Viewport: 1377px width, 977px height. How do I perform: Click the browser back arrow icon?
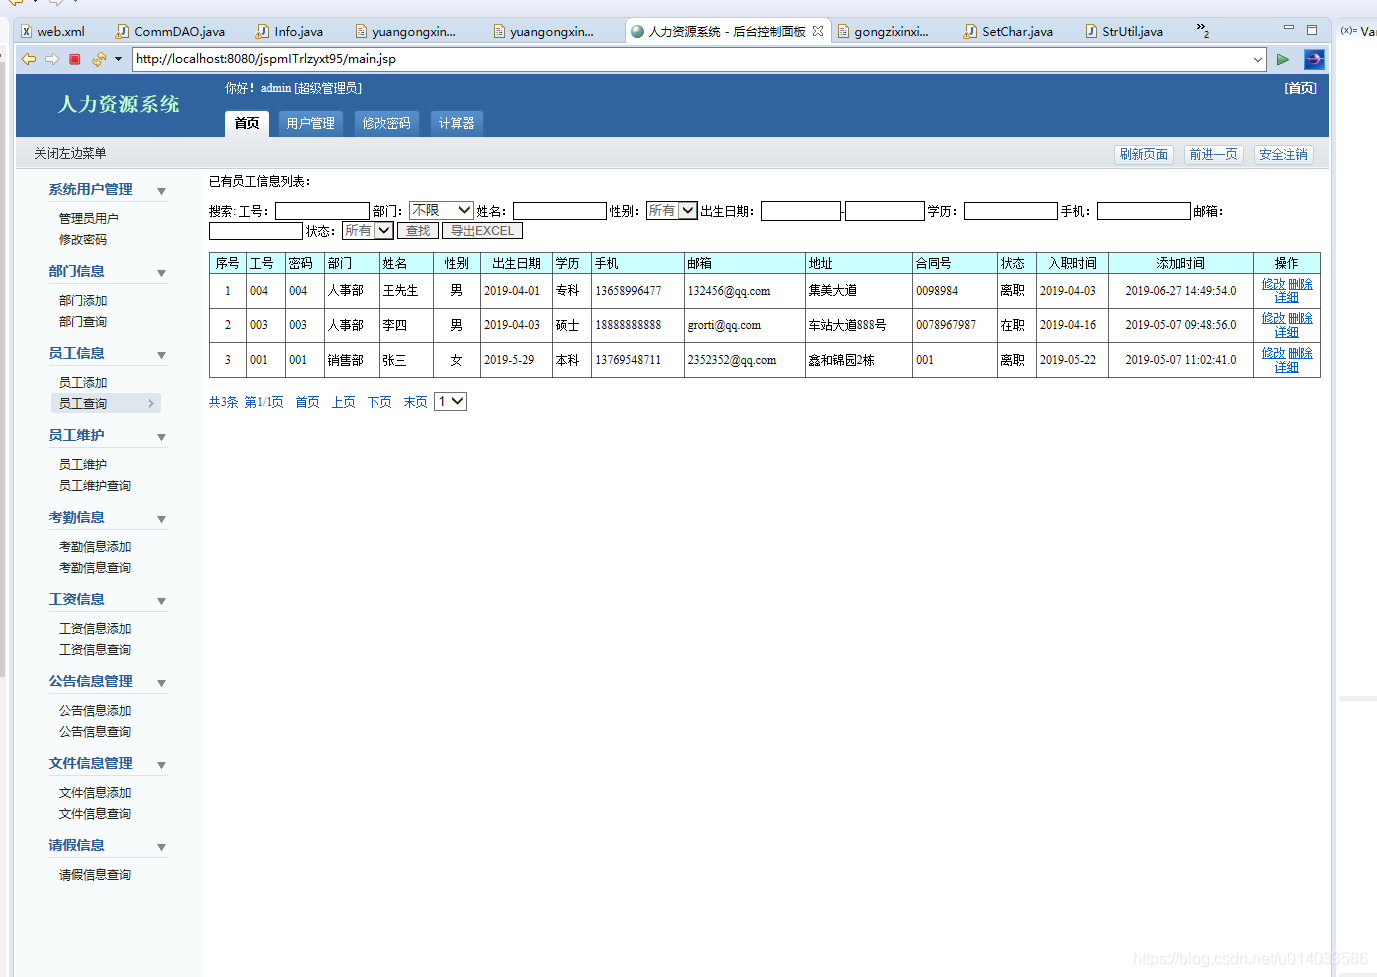pyautogui.click(x=28, y=59)
